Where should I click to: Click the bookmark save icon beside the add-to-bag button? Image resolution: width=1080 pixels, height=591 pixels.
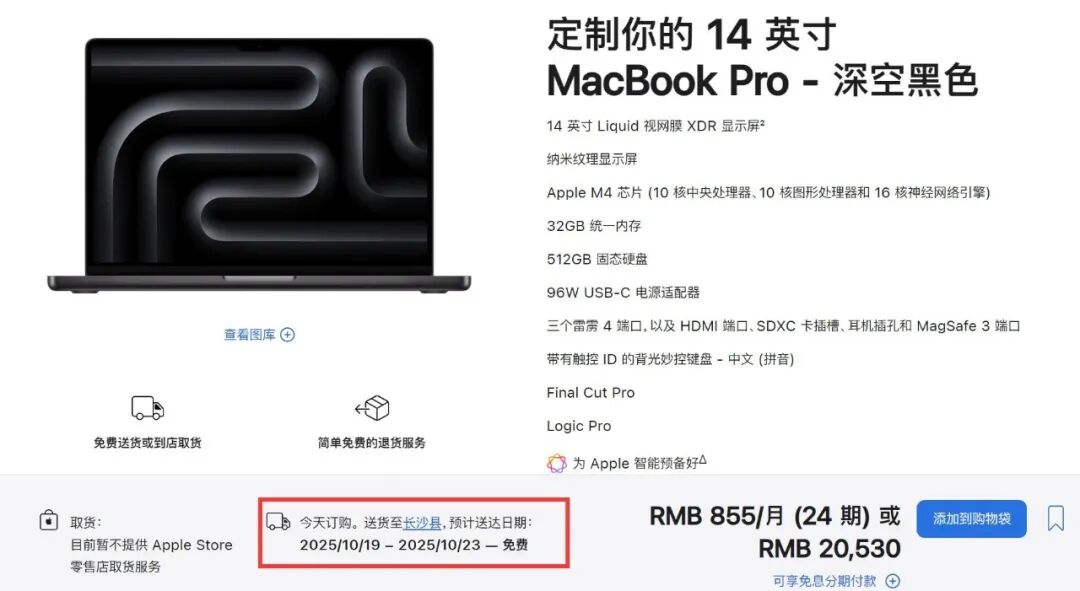pyautogui.click(x=1055, y=518)
